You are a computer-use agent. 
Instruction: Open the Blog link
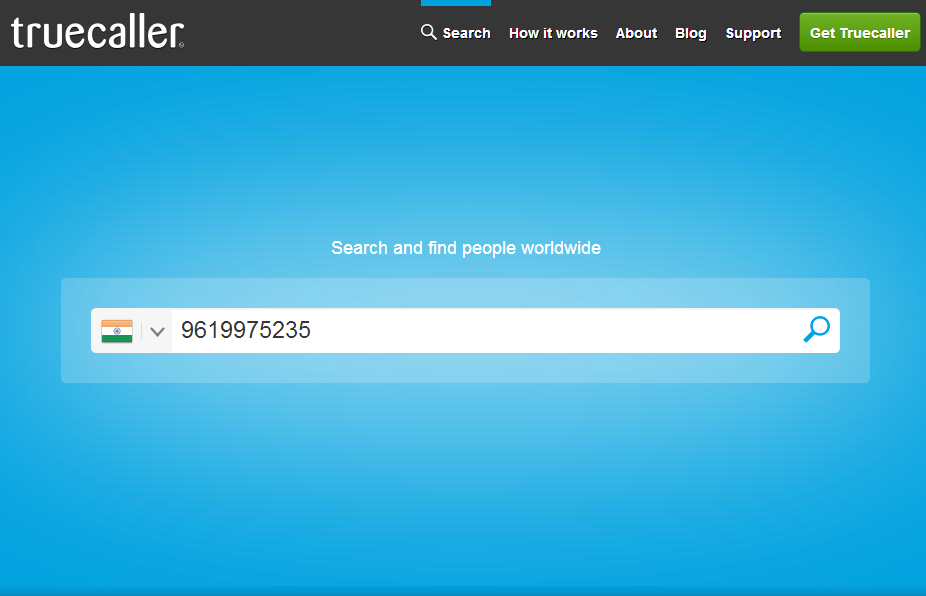pyautogui.click(x=691, y=34)
